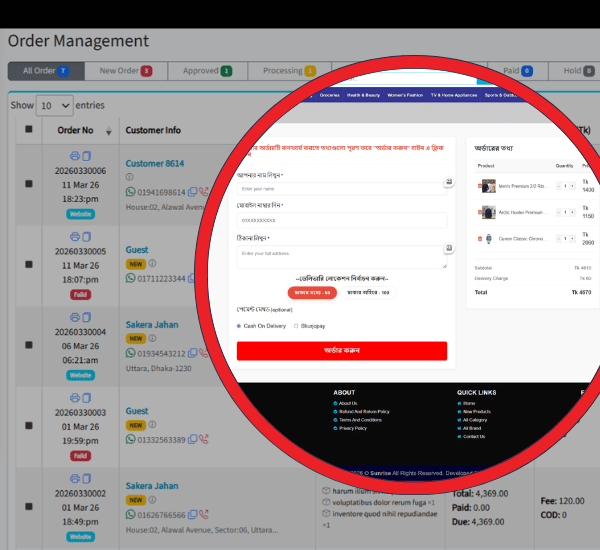Click the red order submit button
The image size is (600, 550).
[342, 351]
